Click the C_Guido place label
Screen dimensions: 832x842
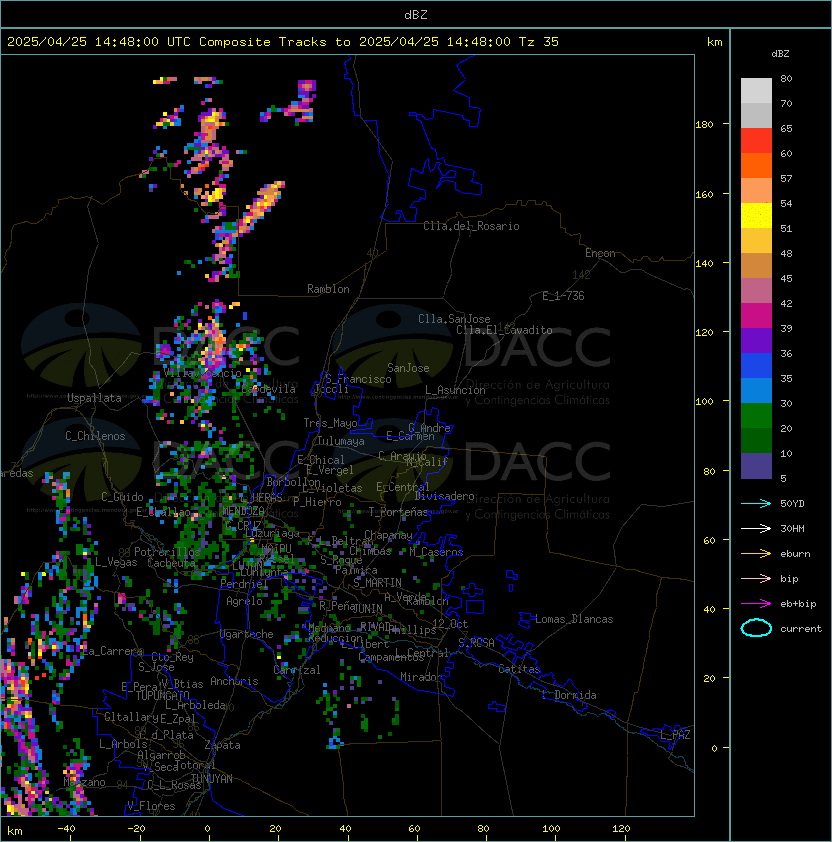click(x=122, y=497)
